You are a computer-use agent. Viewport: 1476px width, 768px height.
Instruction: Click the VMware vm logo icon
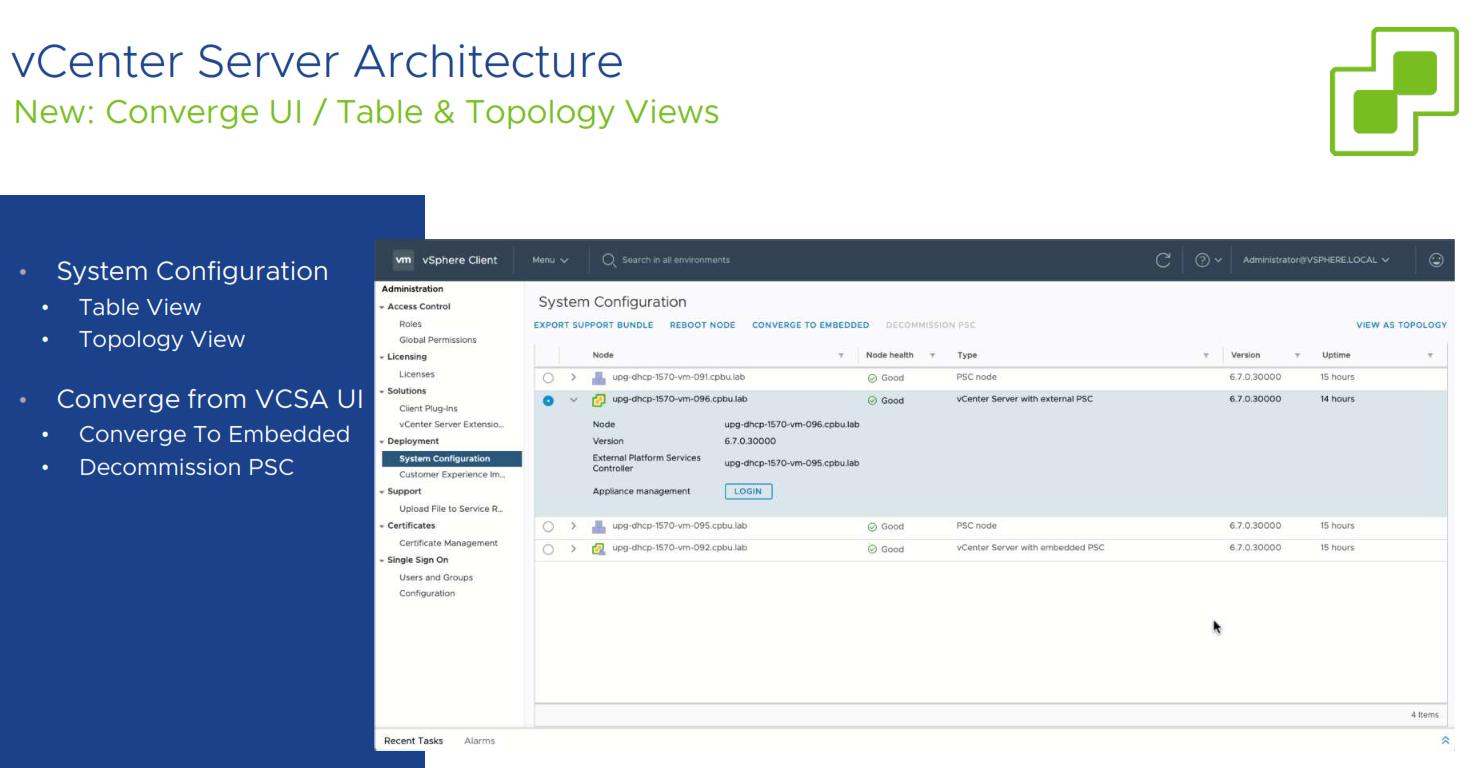pos(403,260)
